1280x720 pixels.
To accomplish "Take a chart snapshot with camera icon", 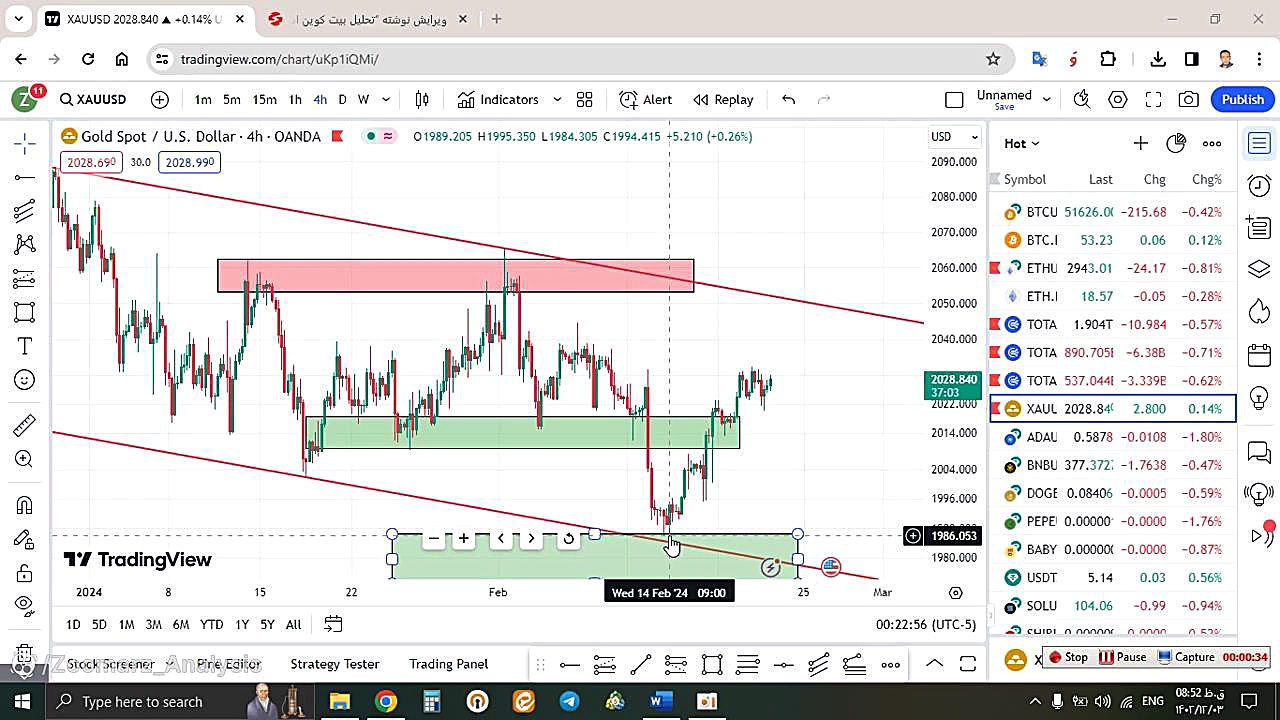I will coord(1189,99).
